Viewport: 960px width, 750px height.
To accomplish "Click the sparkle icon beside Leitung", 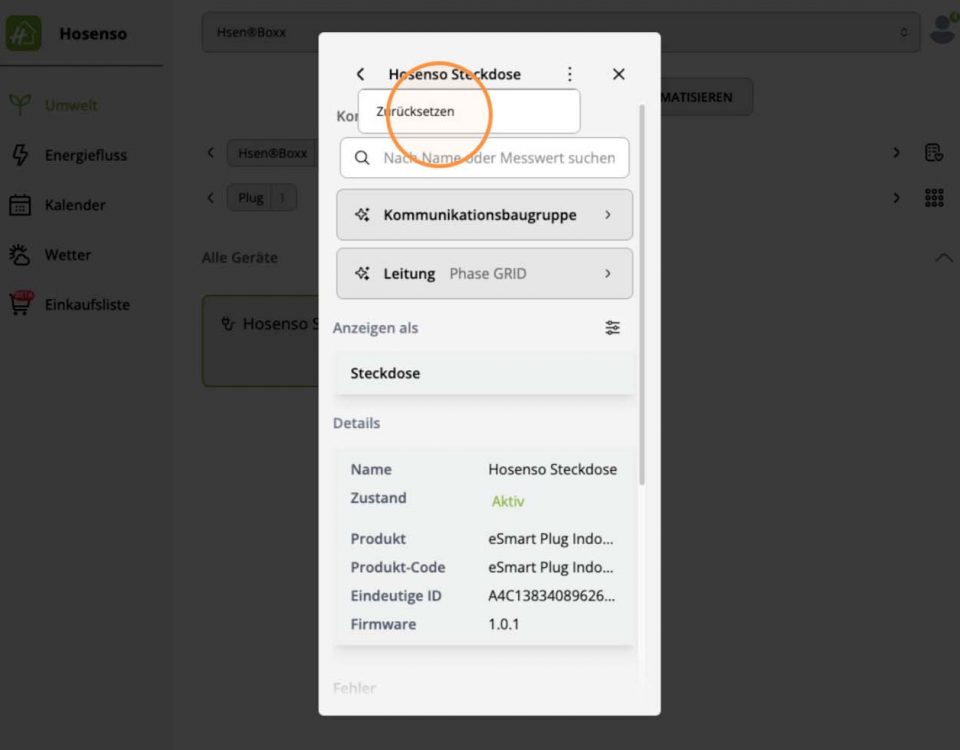I will (x=362, y=274).
